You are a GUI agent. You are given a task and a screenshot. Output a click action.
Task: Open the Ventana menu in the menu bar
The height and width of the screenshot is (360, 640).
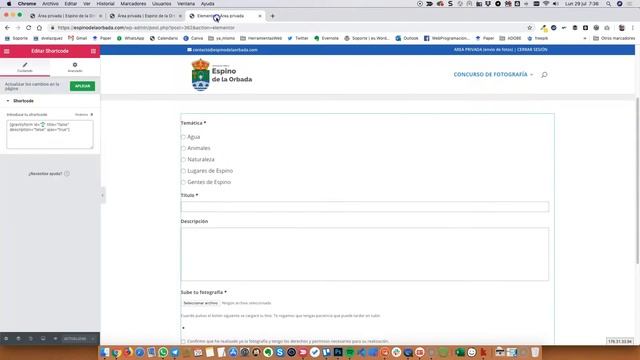click(x=186, y=4)
